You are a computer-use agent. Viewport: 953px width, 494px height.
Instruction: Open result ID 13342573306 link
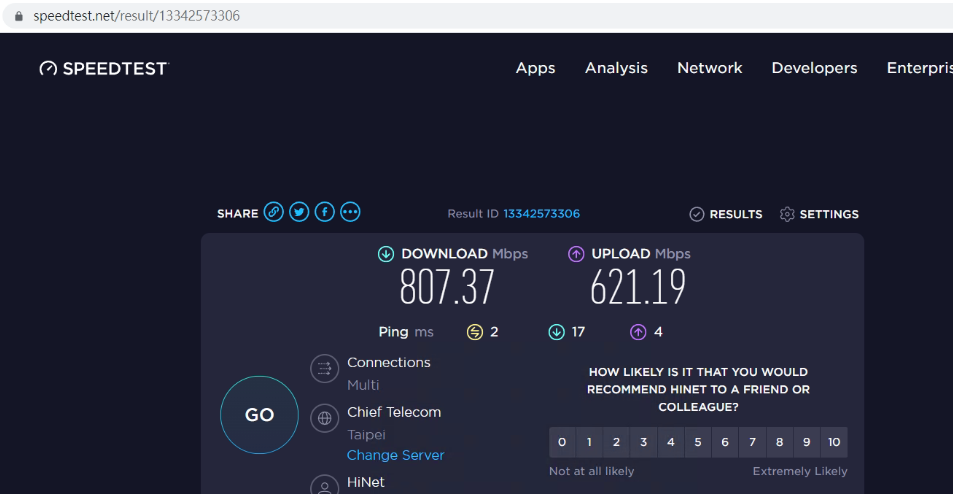(542, 214)
